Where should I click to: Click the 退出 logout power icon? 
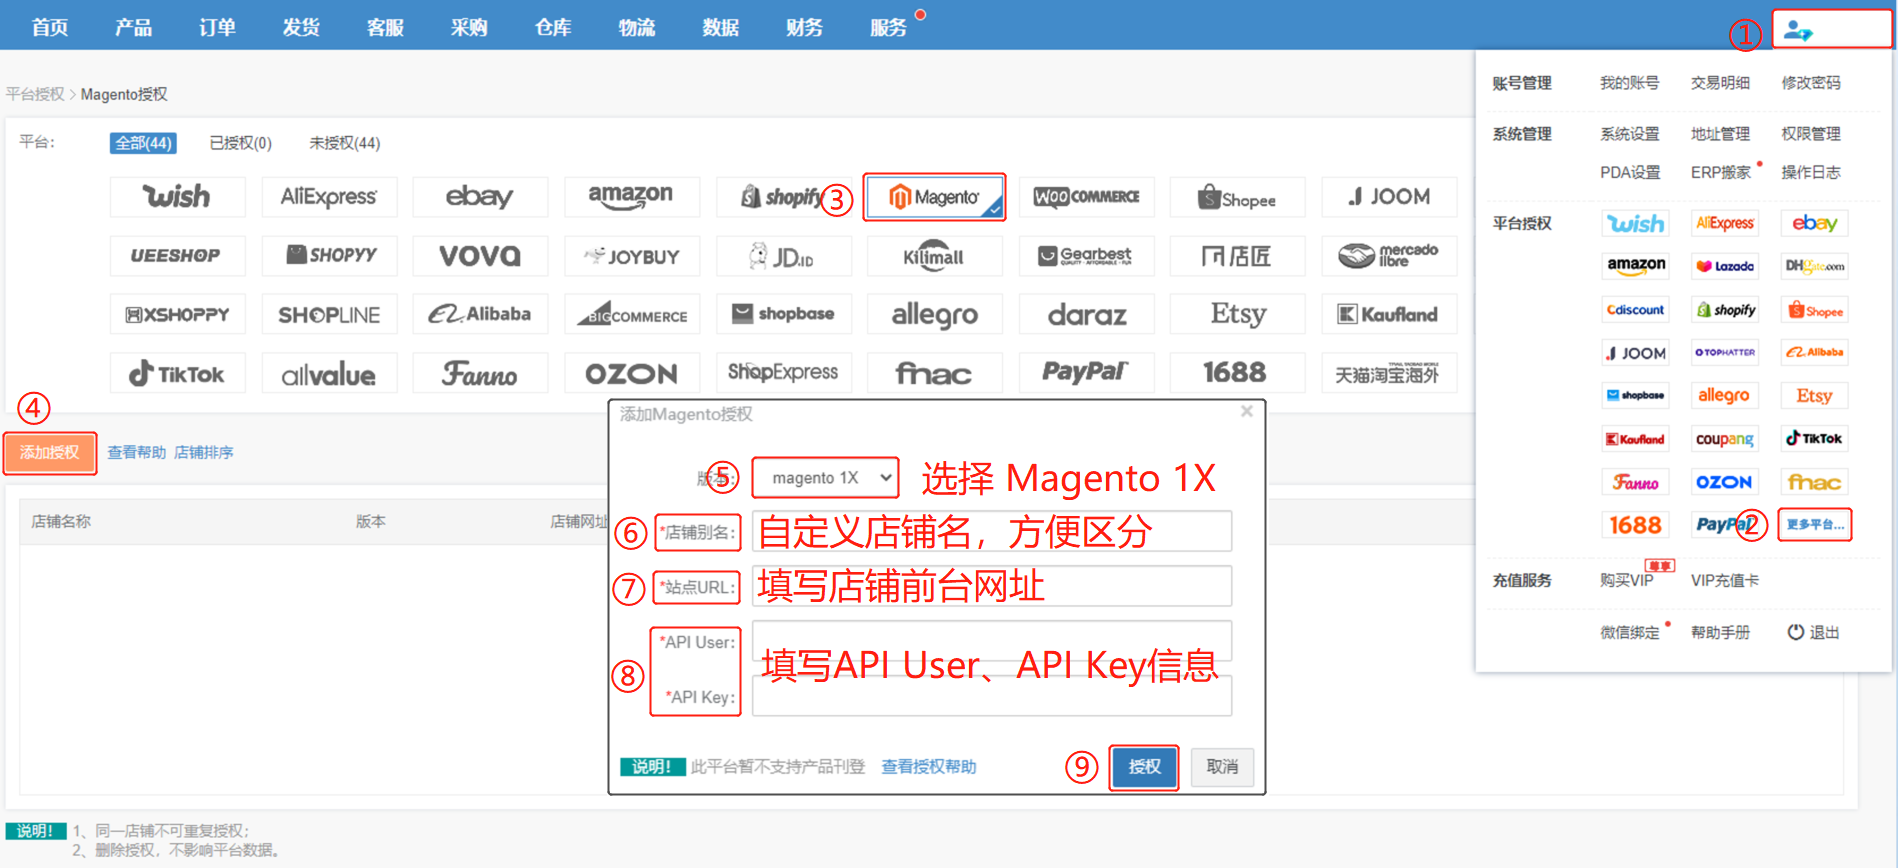click(1796, 632)
